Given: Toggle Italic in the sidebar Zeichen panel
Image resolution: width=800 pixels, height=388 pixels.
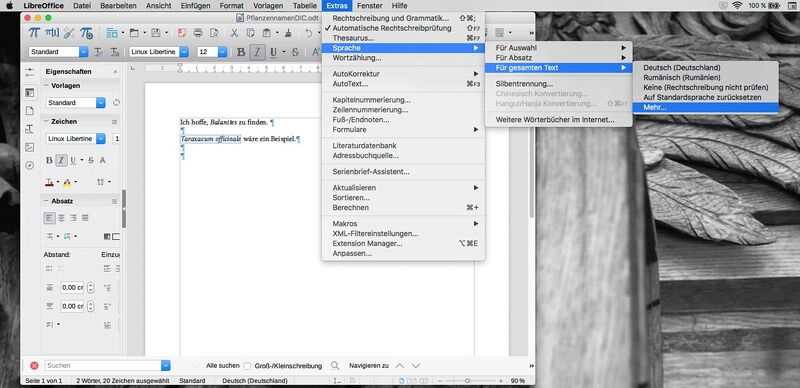Looking at the screenshot, I should click(61, 160).
